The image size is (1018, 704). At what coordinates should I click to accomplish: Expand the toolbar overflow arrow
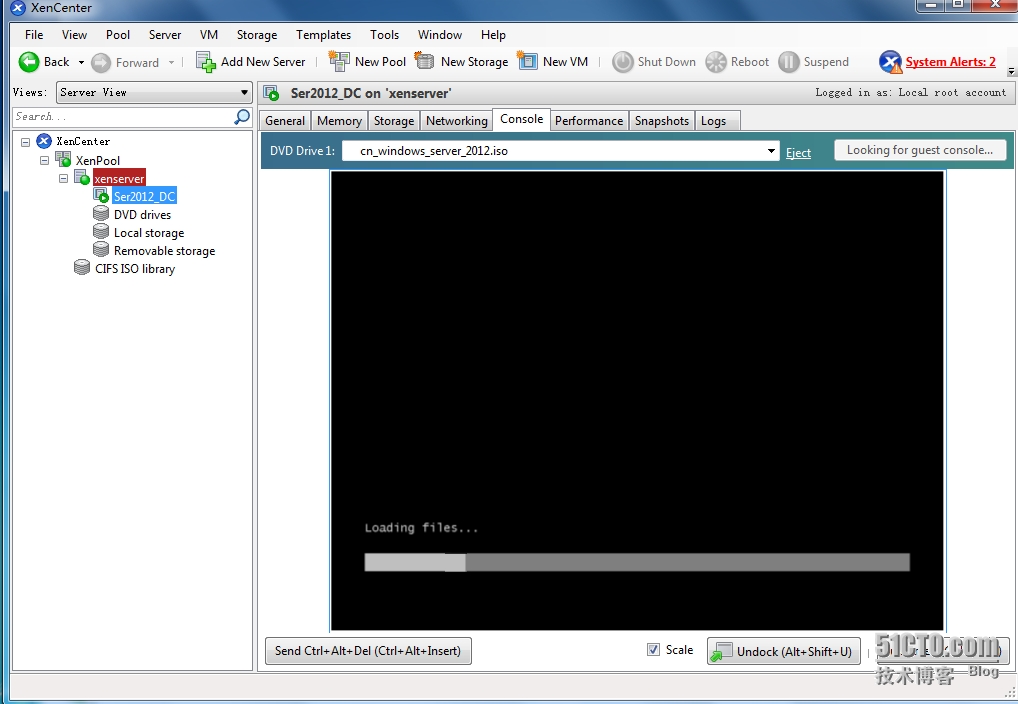tap(1011, 71)
